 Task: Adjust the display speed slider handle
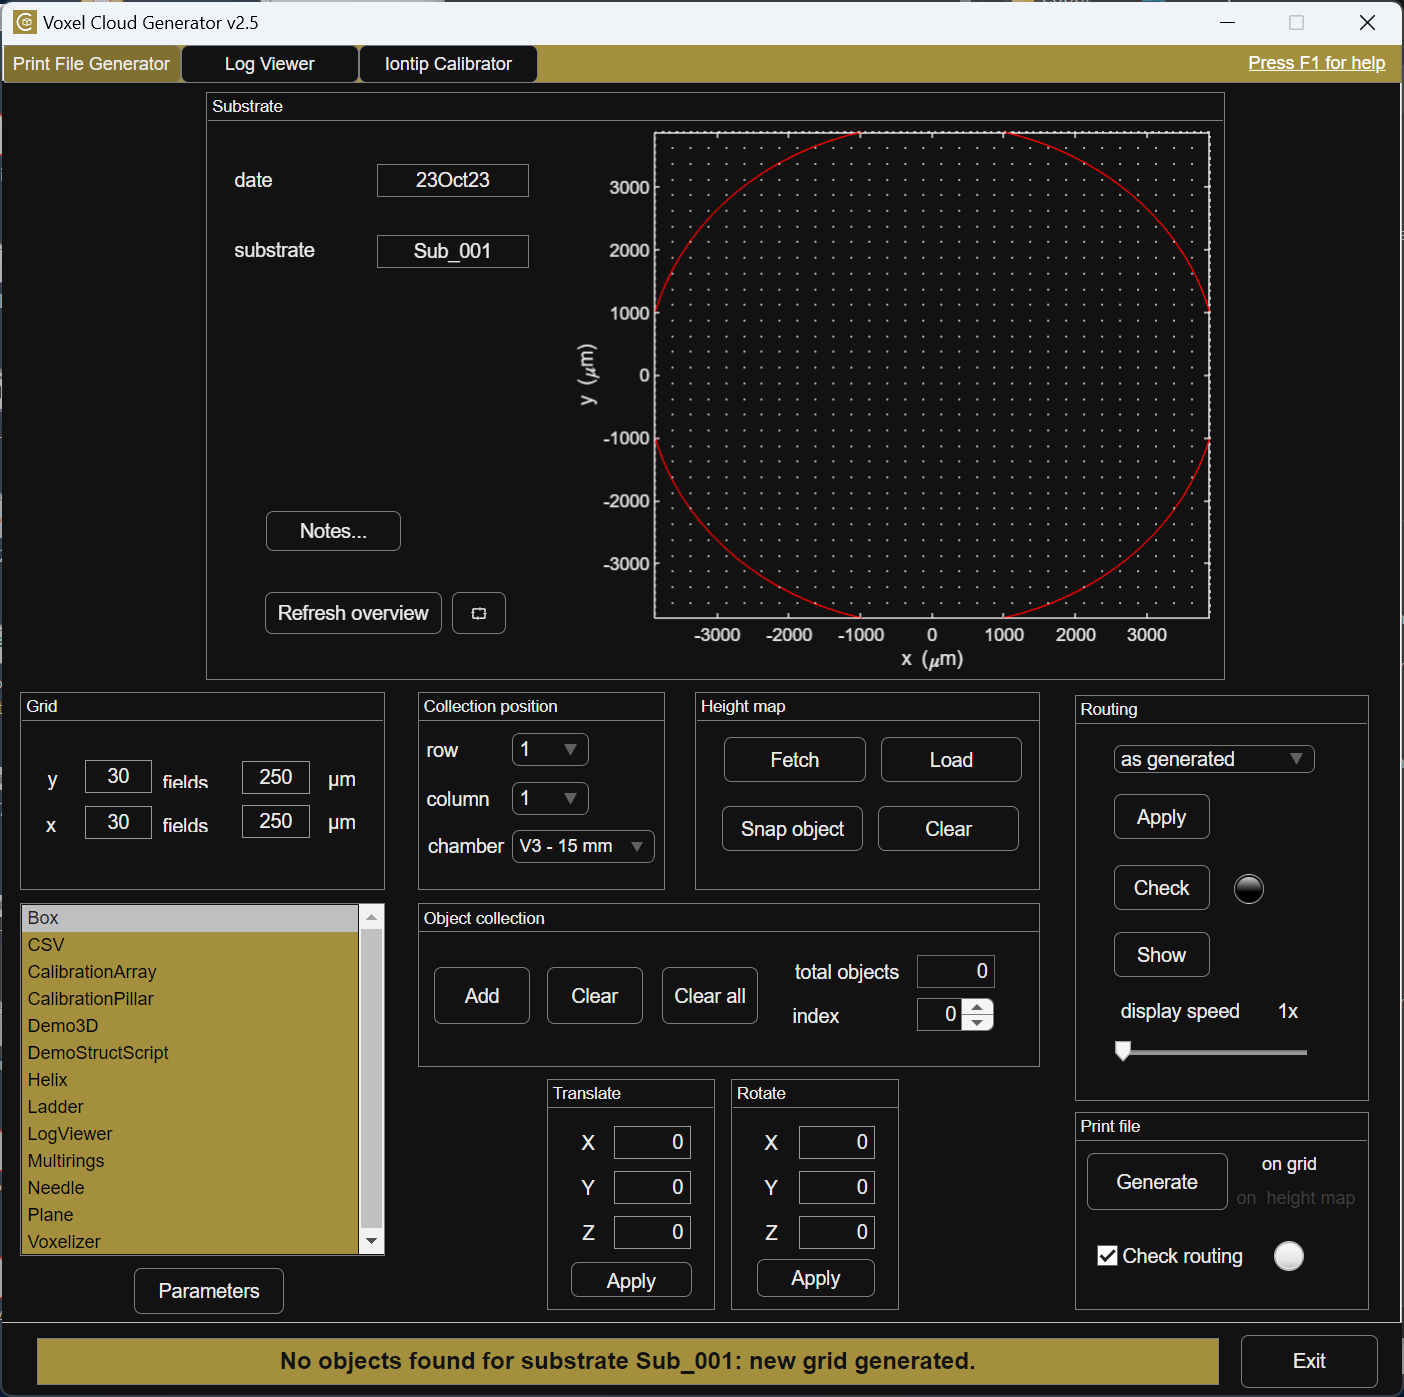click(1123, 1051)
